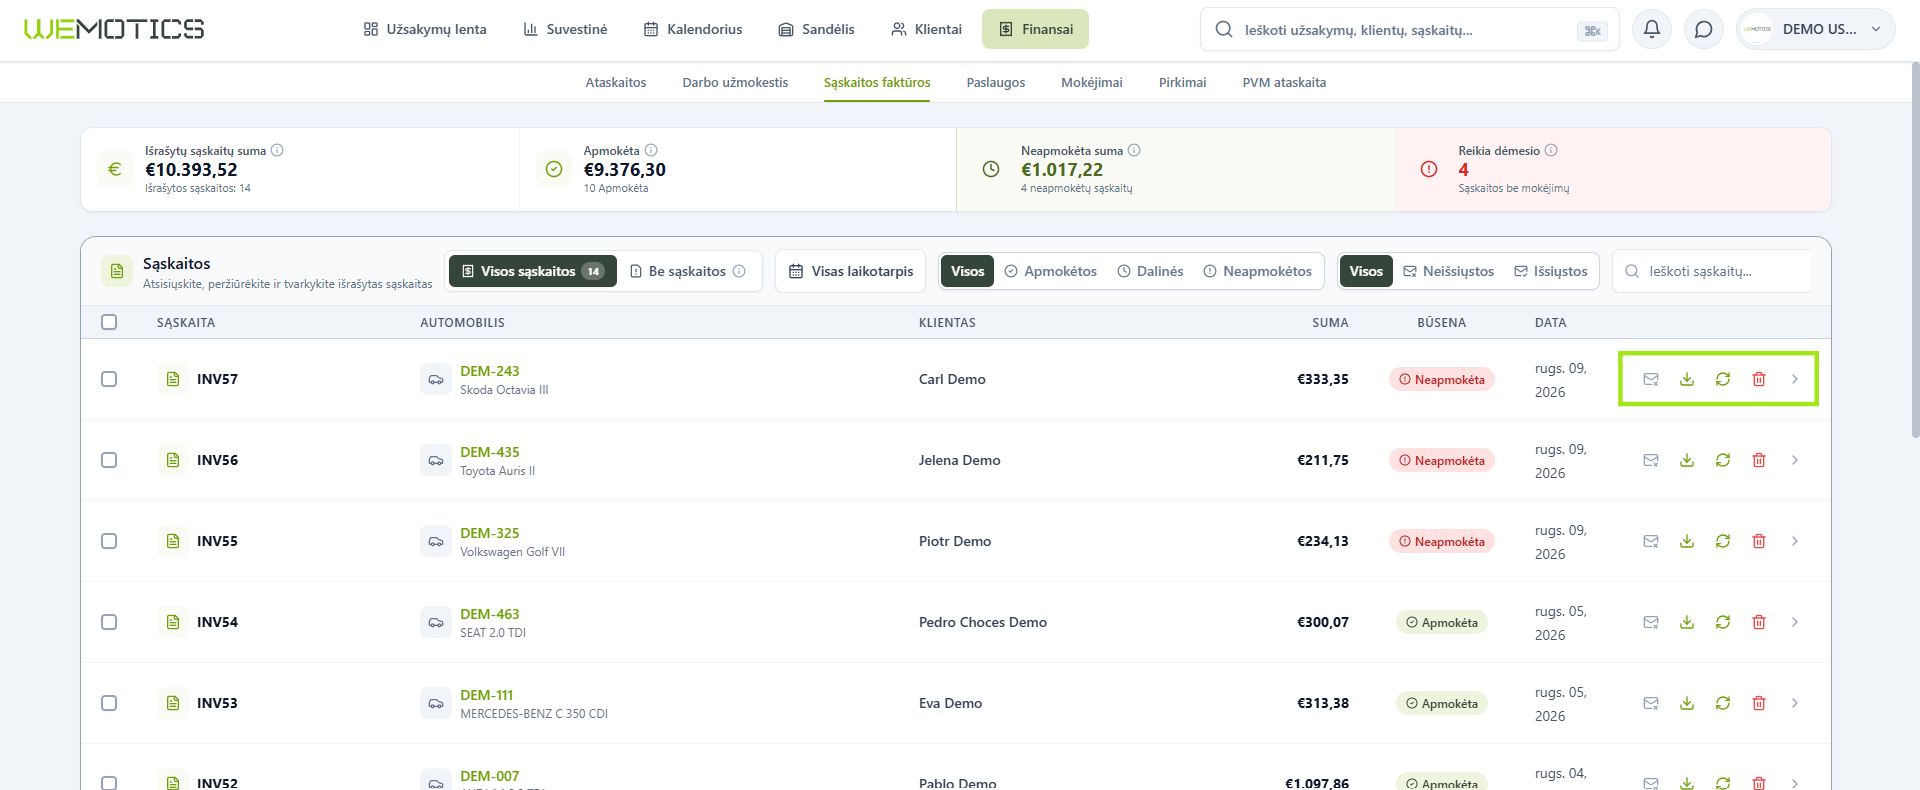The height and width of the screenshot is (790, 1920).
Task: Download the INV53 invoice
Action: tap(1687, 703)
